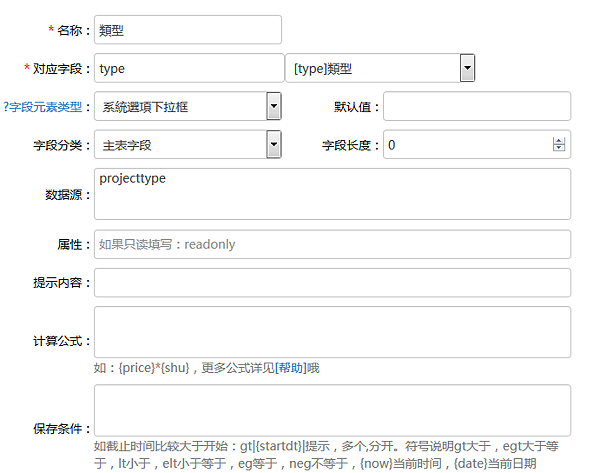Click the 对应字段 input containing type
The width and height of the screenshot is (600, 473).
(x=189, y=68)
